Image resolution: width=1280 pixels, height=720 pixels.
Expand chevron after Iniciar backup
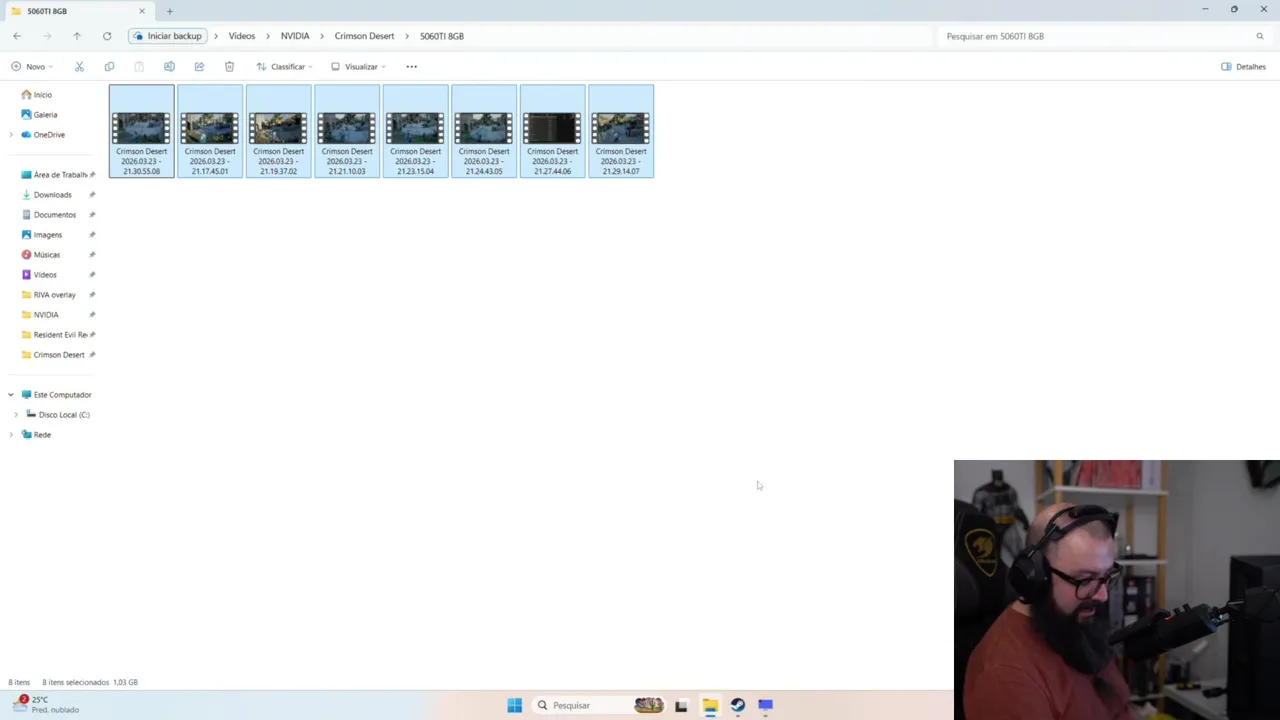point(215,36)
